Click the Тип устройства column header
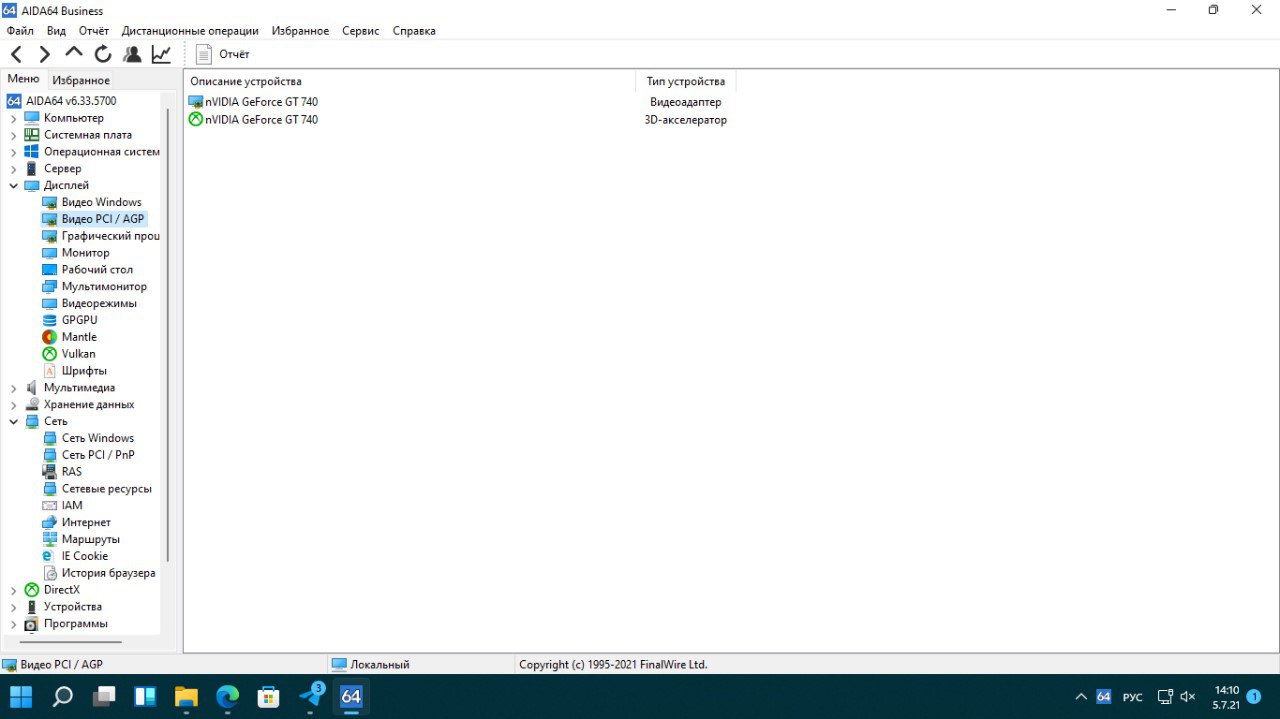Screen dimensions: 1280x719 [x=686, y=81]
